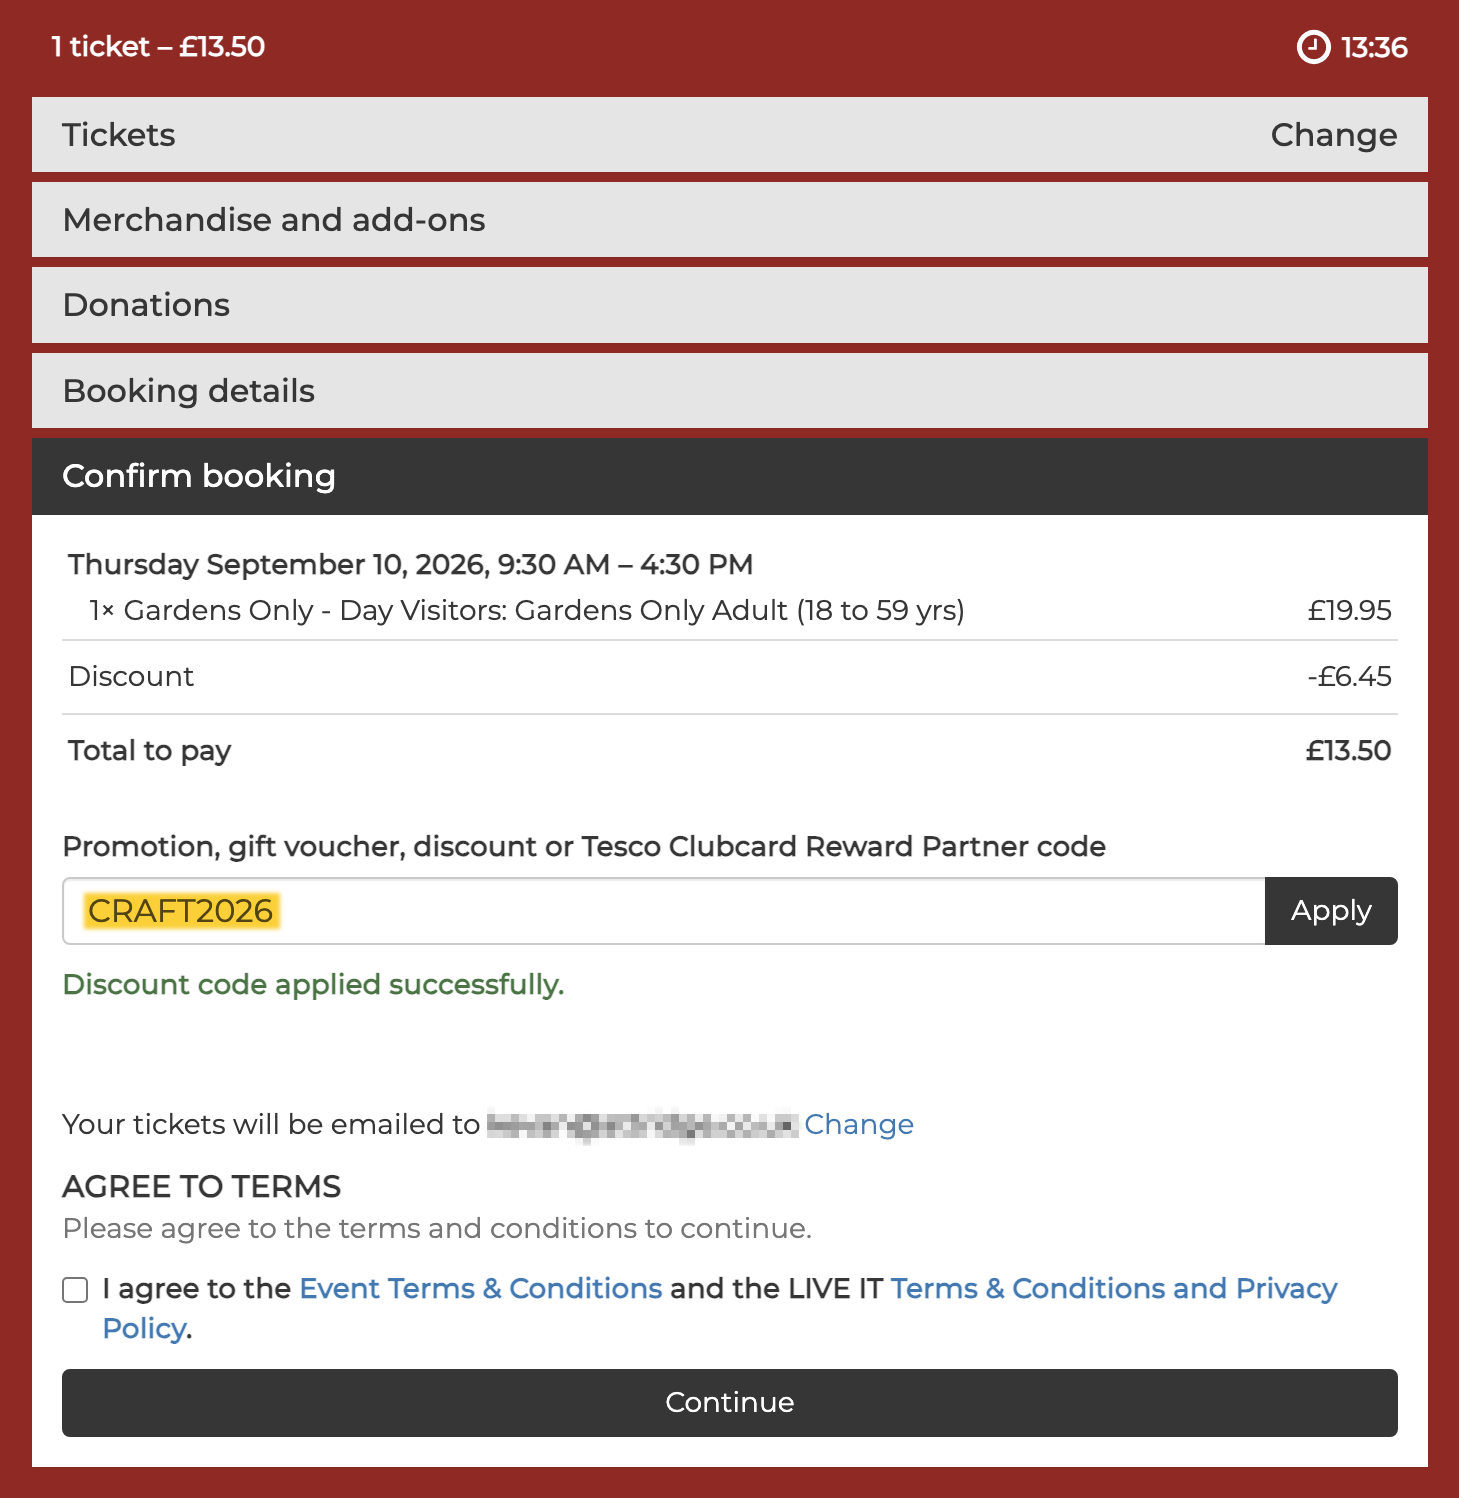This screenshot has width=1459, height=1498.
Task: Click Change to edit your tickets
Action: (1334, 134)
